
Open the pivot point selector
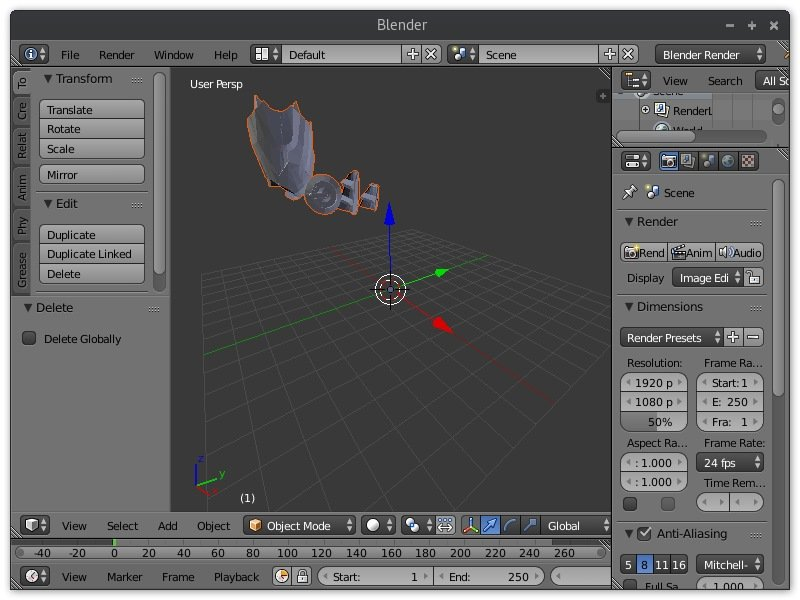coord(417,525)
